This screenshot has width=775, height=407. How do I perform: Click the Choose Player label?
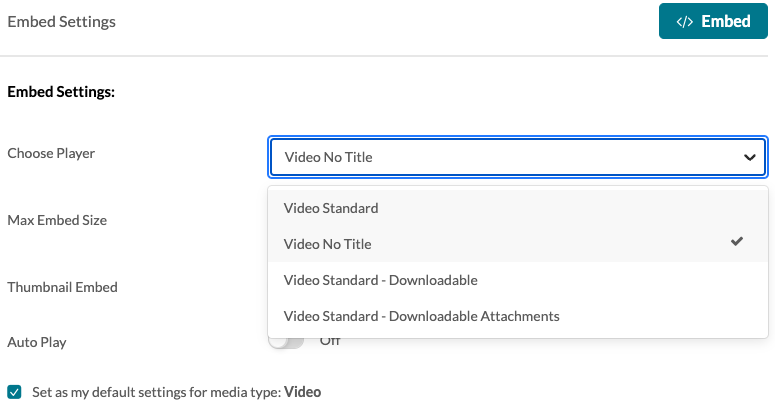tap(51, 153)
